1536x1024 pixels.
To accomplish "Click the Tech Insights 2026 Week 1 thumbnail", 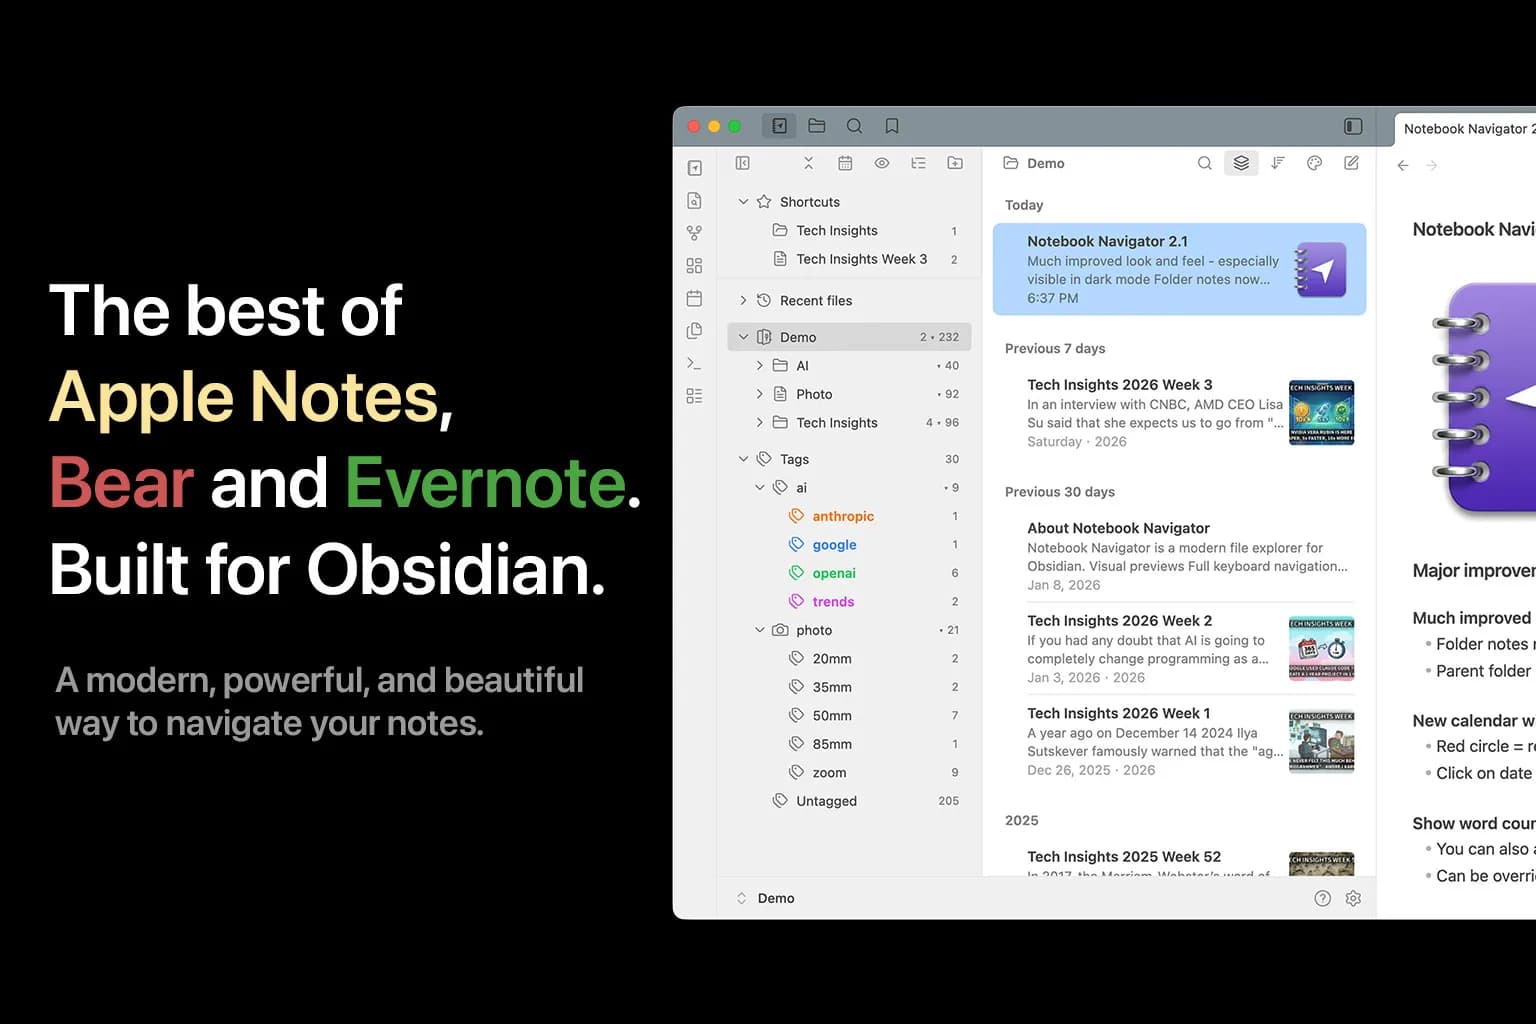I will (1321, 741).
